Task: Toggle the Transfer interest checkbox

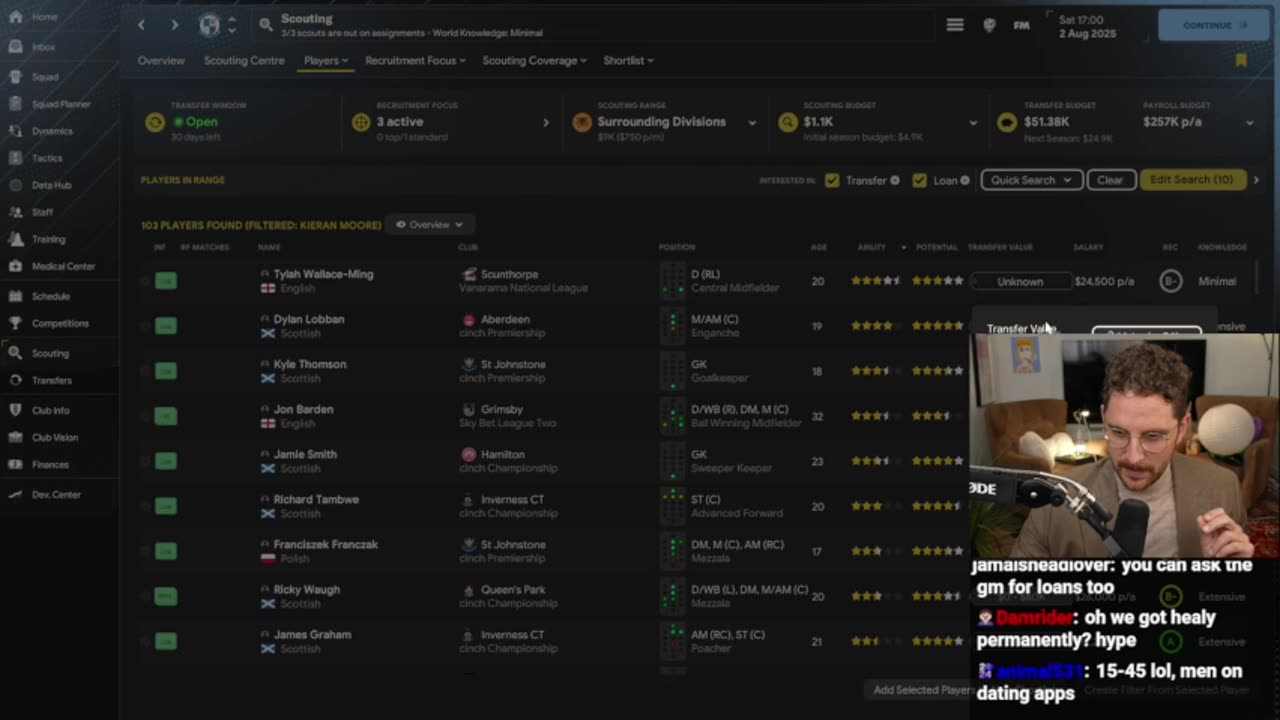Action: tap(832, 180)
